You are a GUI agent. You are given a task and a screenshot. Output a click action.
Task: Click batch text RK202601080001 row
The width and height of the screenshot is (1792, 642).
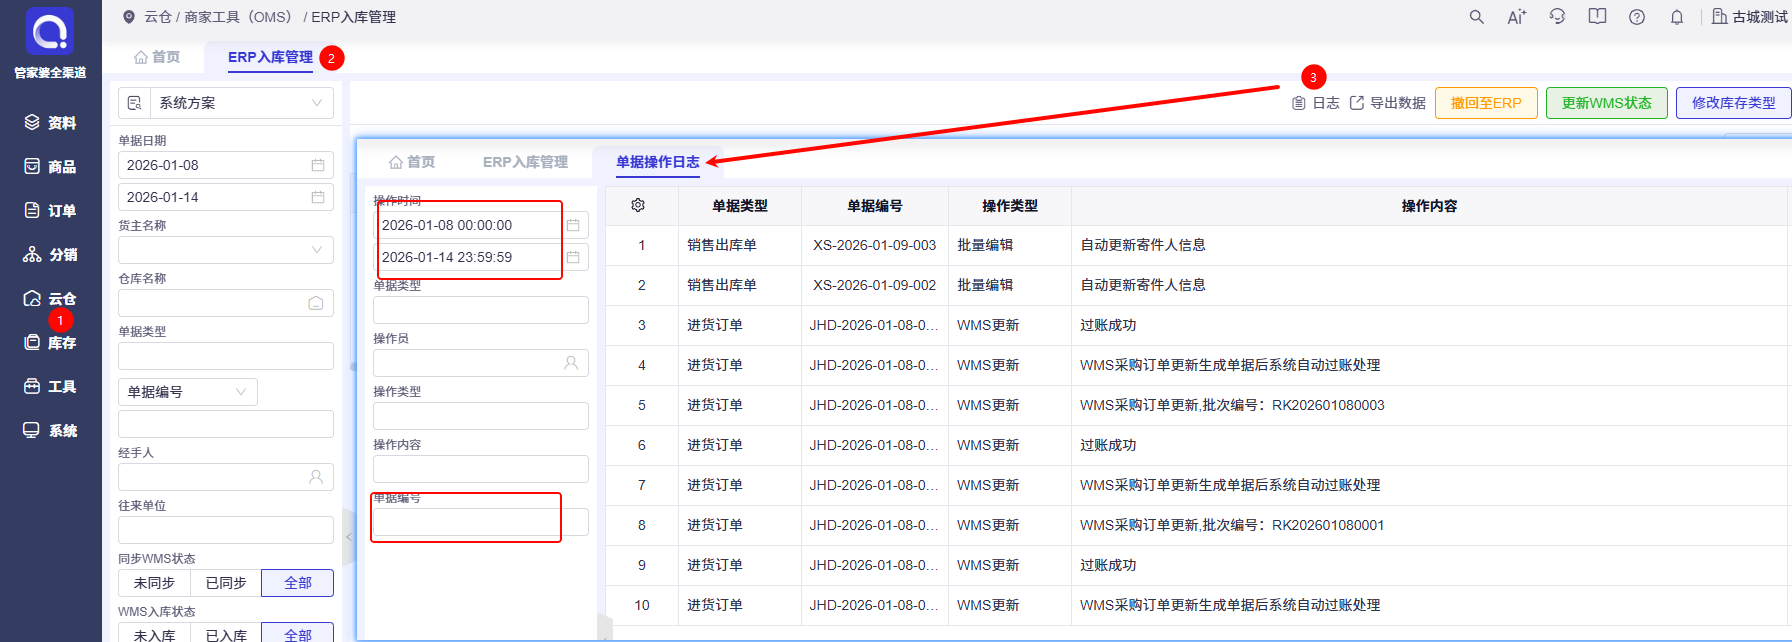pos(1232,525)
